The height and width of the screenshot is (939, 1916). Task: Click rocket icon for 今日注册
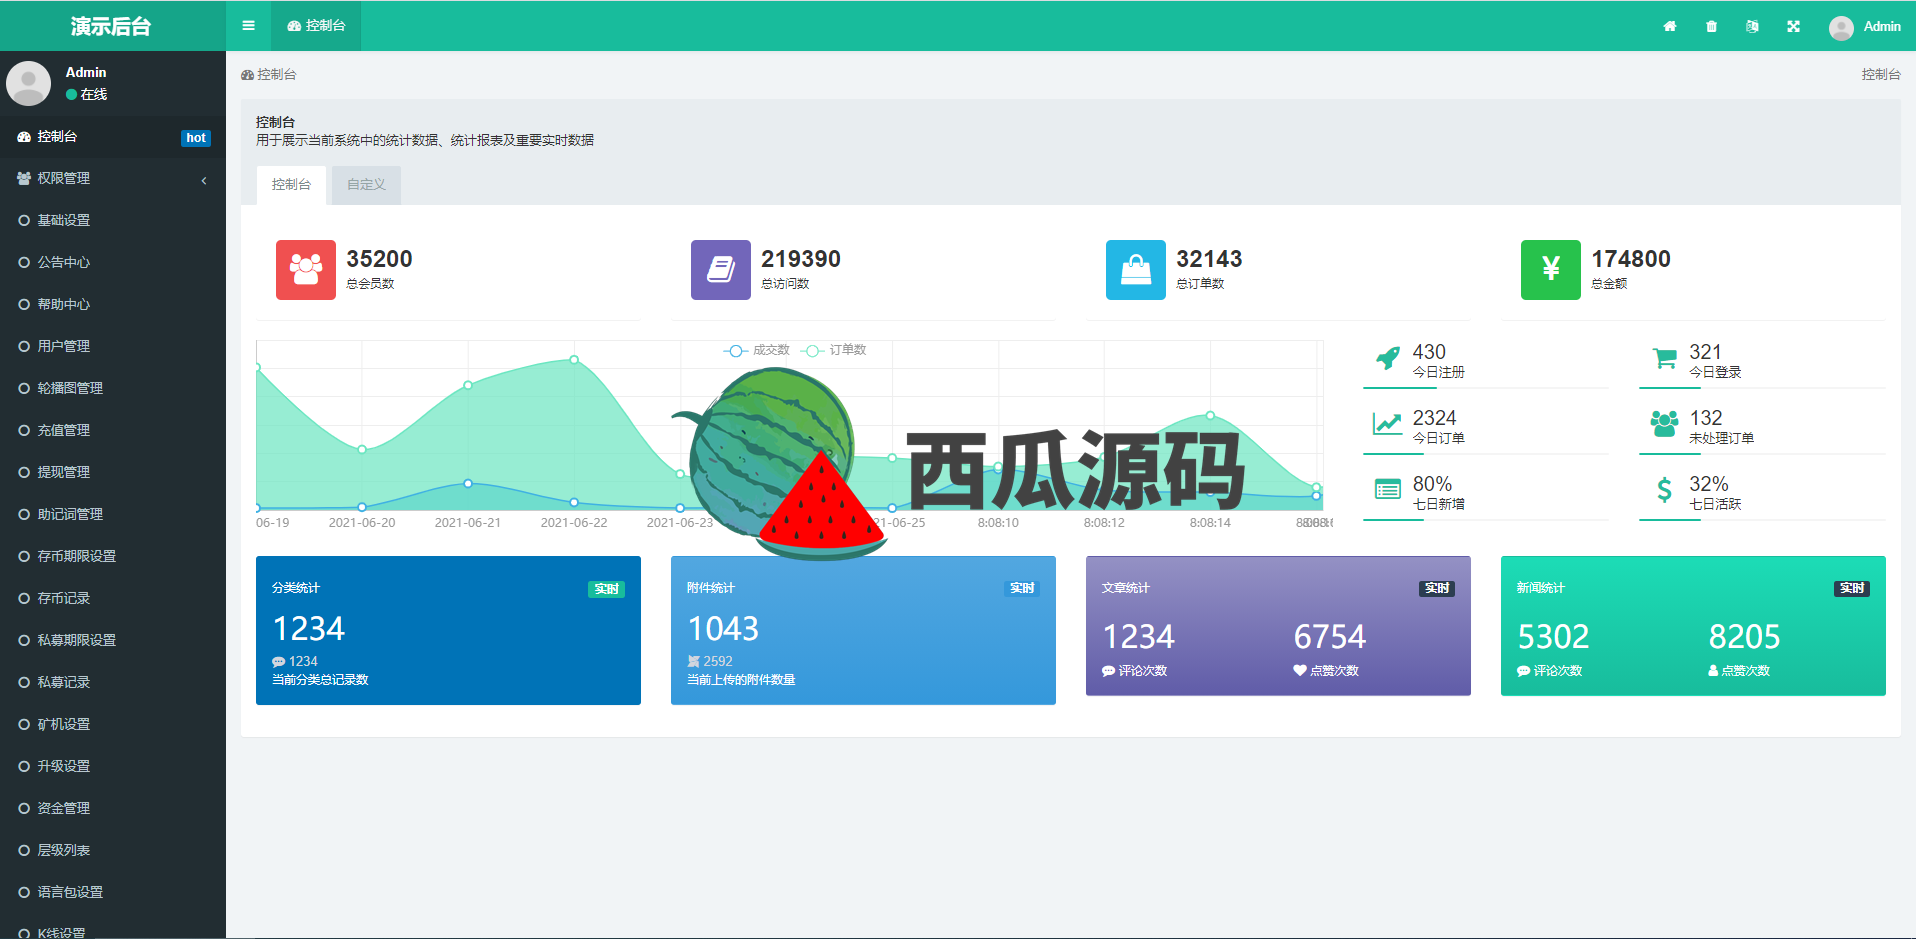(x=1387, y=358)
